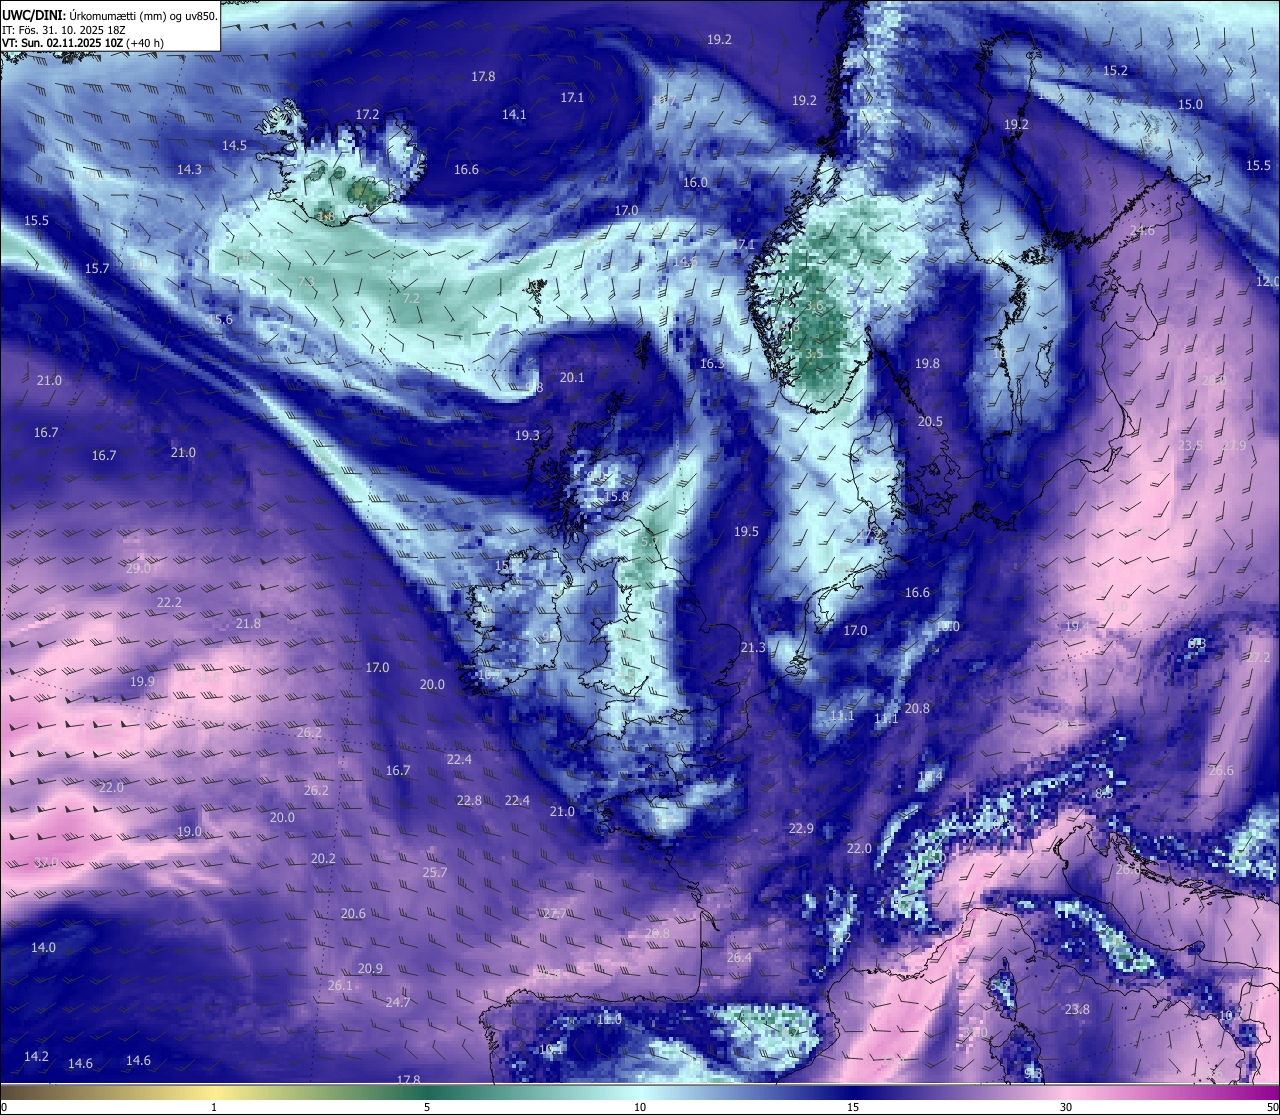Screen dimensions: 1280x1115
Task: Click the 19.8 value over Sweden
Action: [x=928, y=364]
